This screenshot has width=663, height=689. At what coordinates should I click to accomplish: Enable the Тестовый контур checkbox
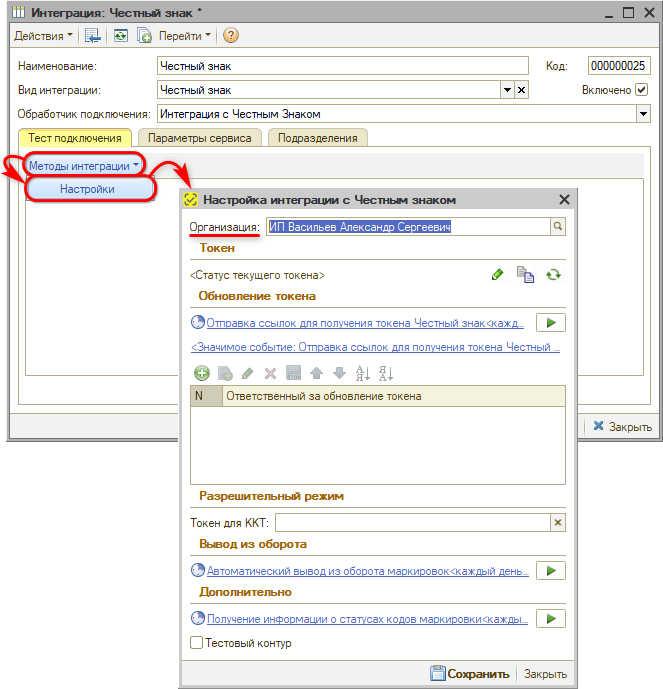(198, 643)
